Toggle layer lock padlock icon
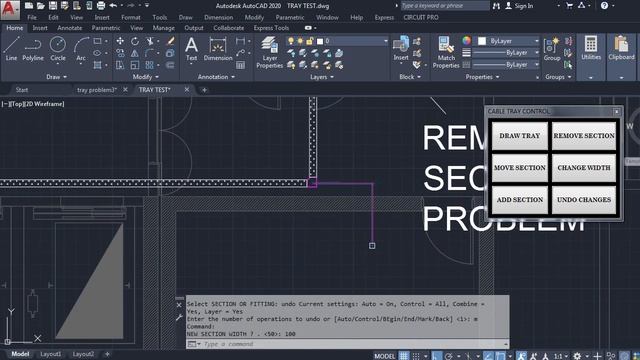This screenshot has width=640, height=360. click(310, 41)
